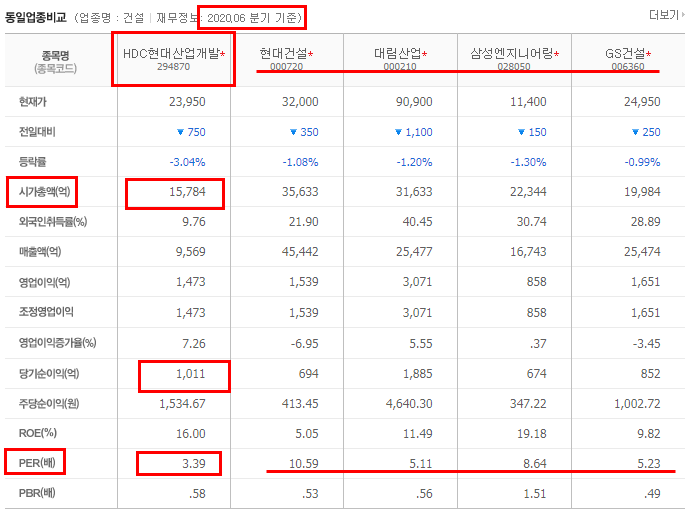This screenshot has height=512, width=689.
Task: Click PBR value 1.51
Action: click(x=535, y=494)
